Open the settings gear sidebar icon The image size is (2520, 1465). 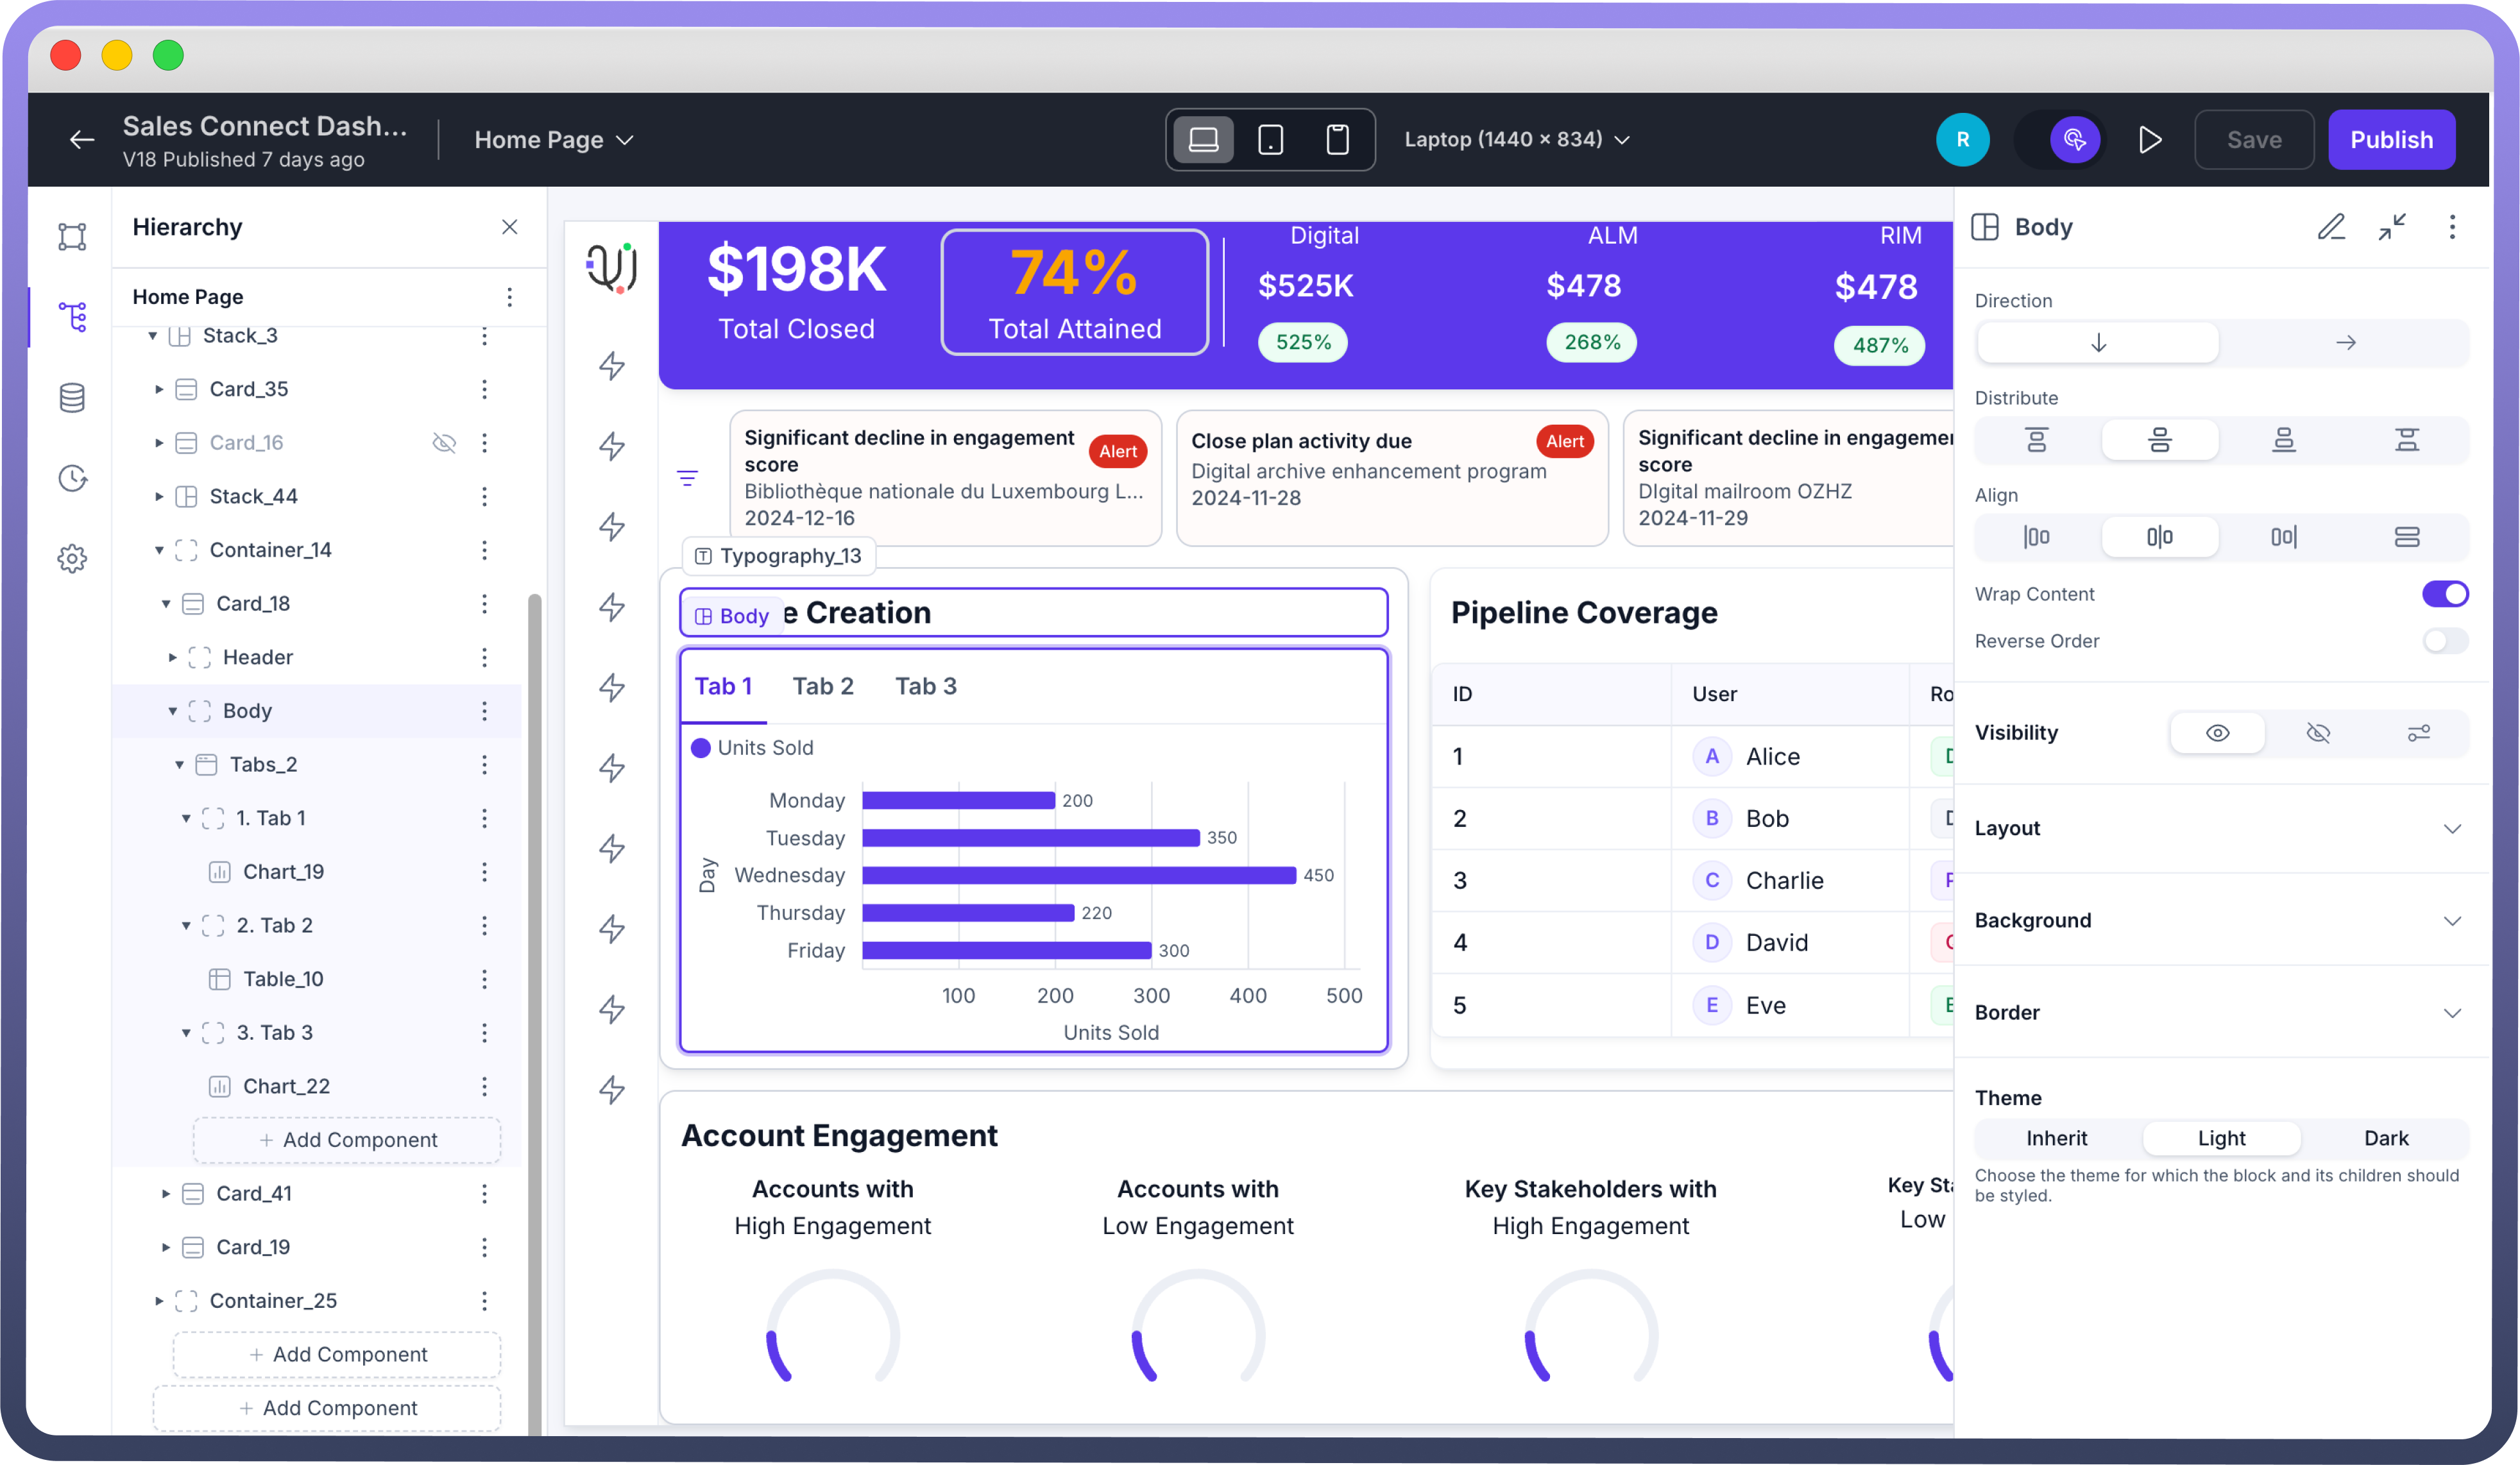(72, 558)
